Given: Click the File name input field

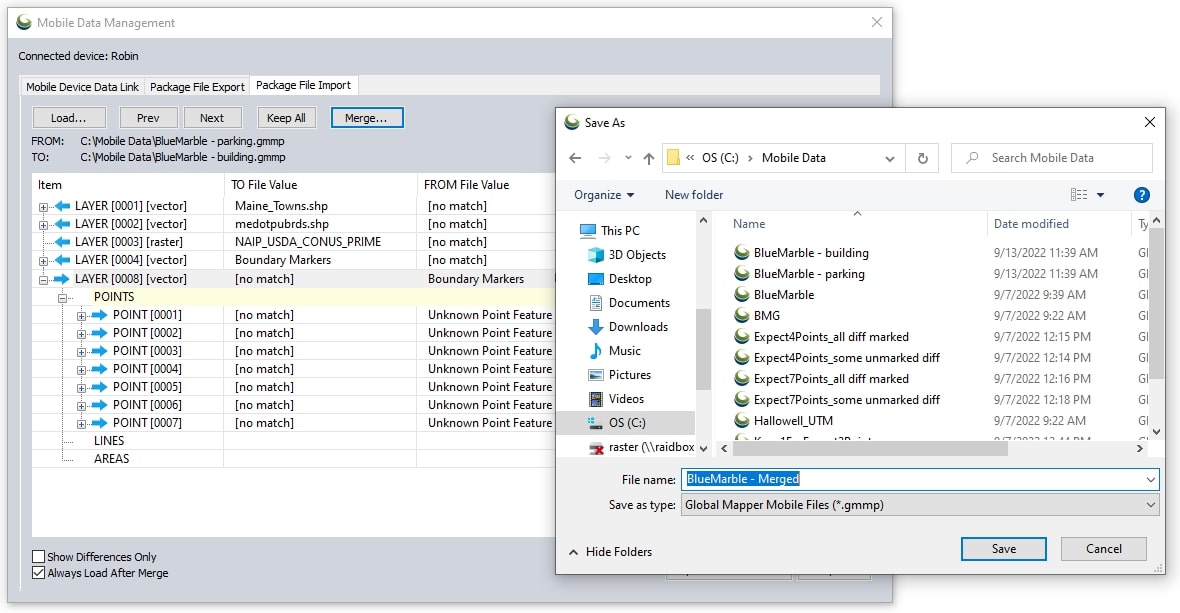Looking at the screenshot, I should coord(910,480).
